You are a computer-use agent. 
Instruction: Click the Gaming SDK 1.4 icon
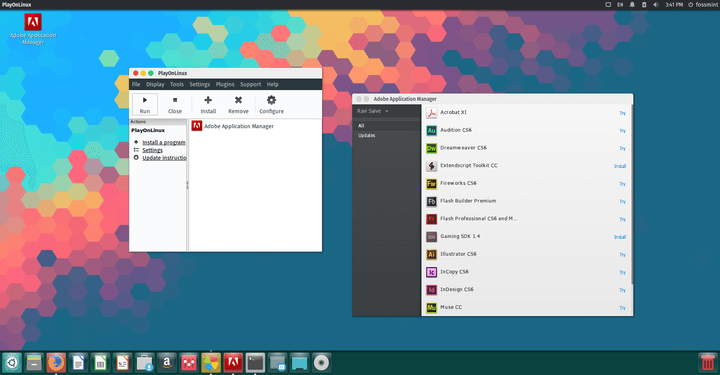431,236
